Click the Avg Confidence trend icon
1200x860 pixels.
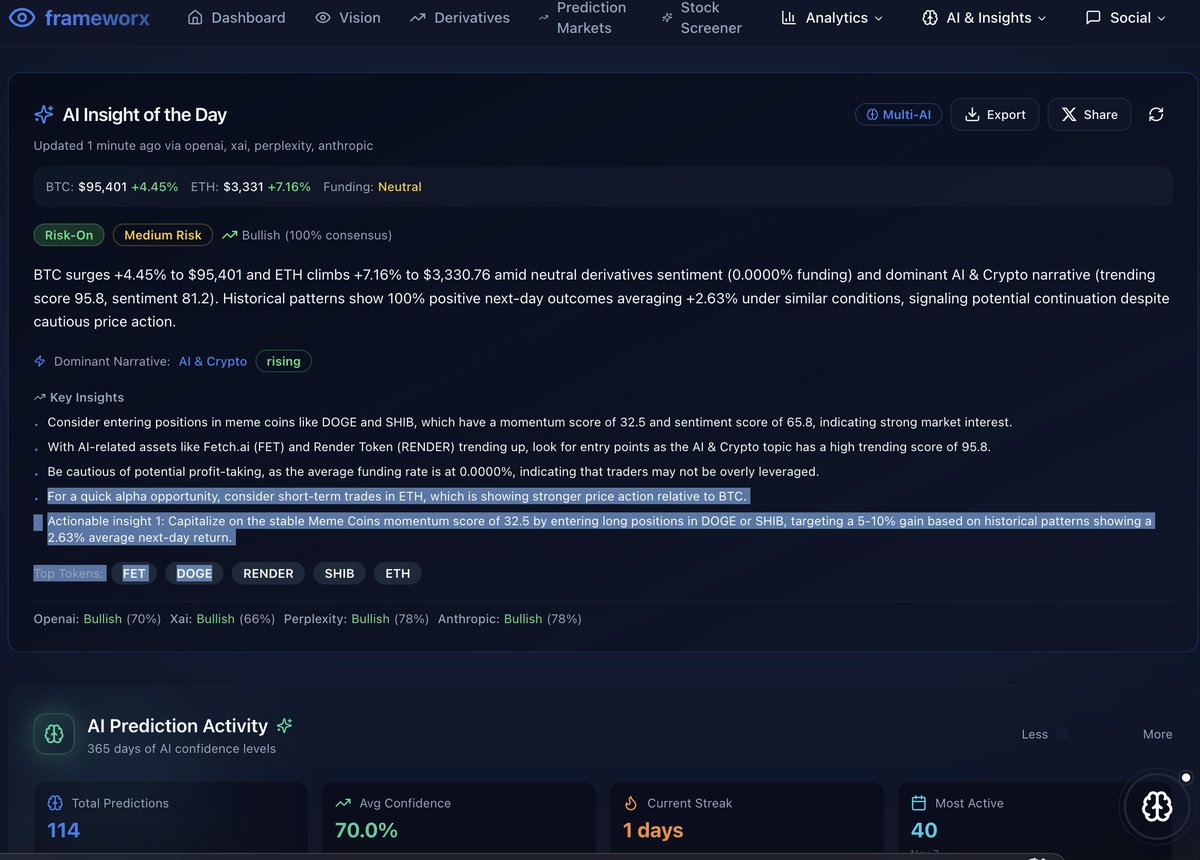[343, 803]
